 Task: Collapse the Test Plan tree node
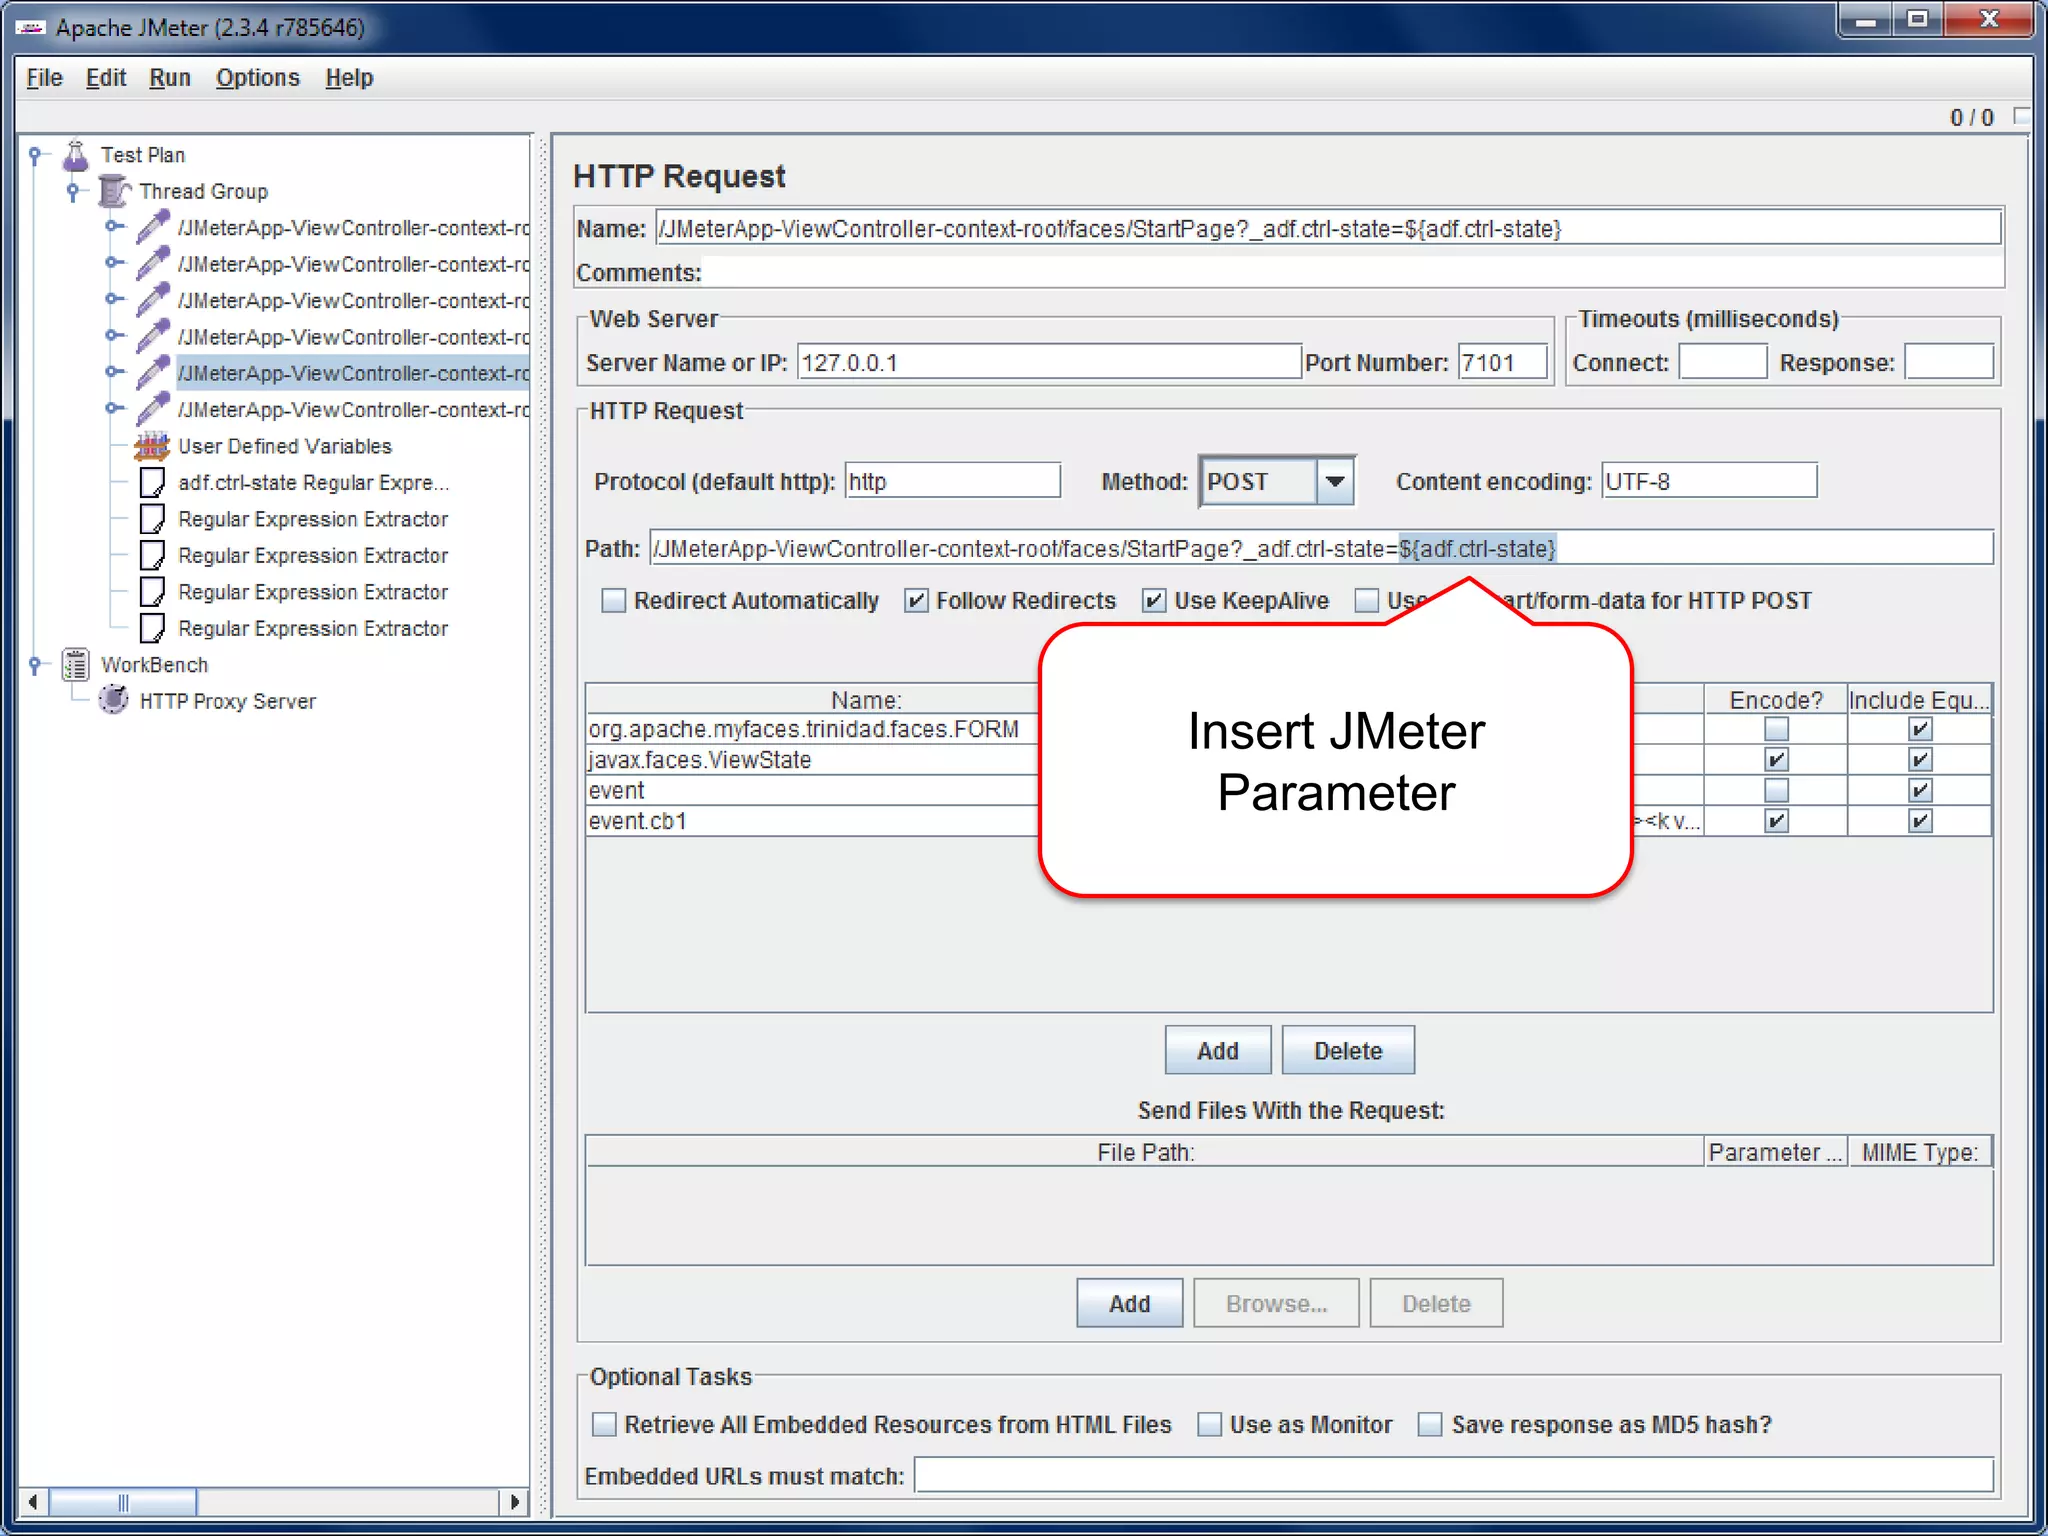[36, 155]
